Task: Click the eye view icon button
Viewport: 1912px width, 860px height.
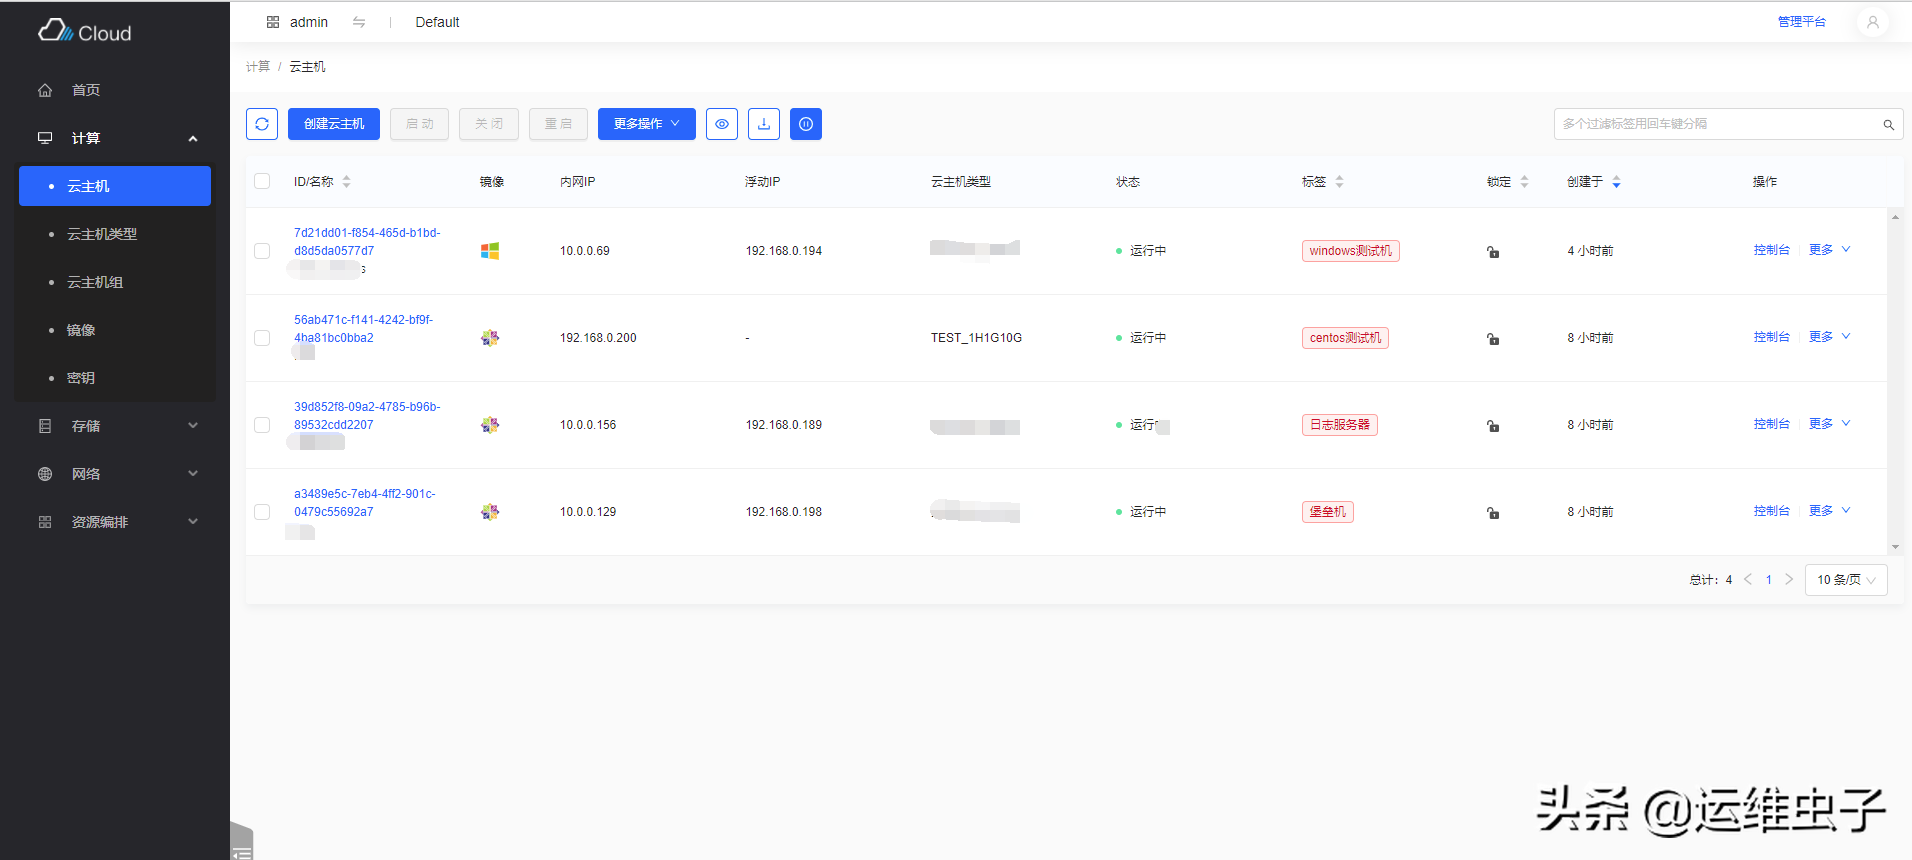Action: click(x=722, y=124)
